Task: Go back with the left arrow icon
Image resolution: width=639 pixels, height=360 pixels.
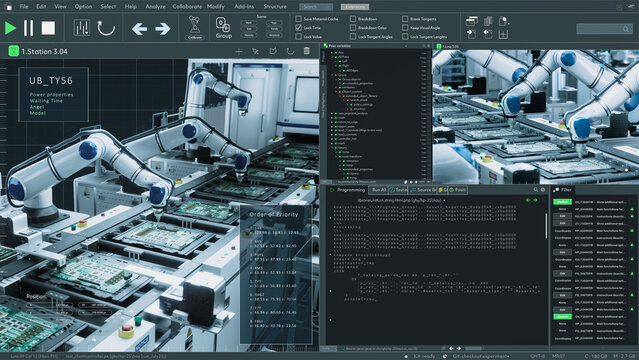Action: [x=139, y=29]
